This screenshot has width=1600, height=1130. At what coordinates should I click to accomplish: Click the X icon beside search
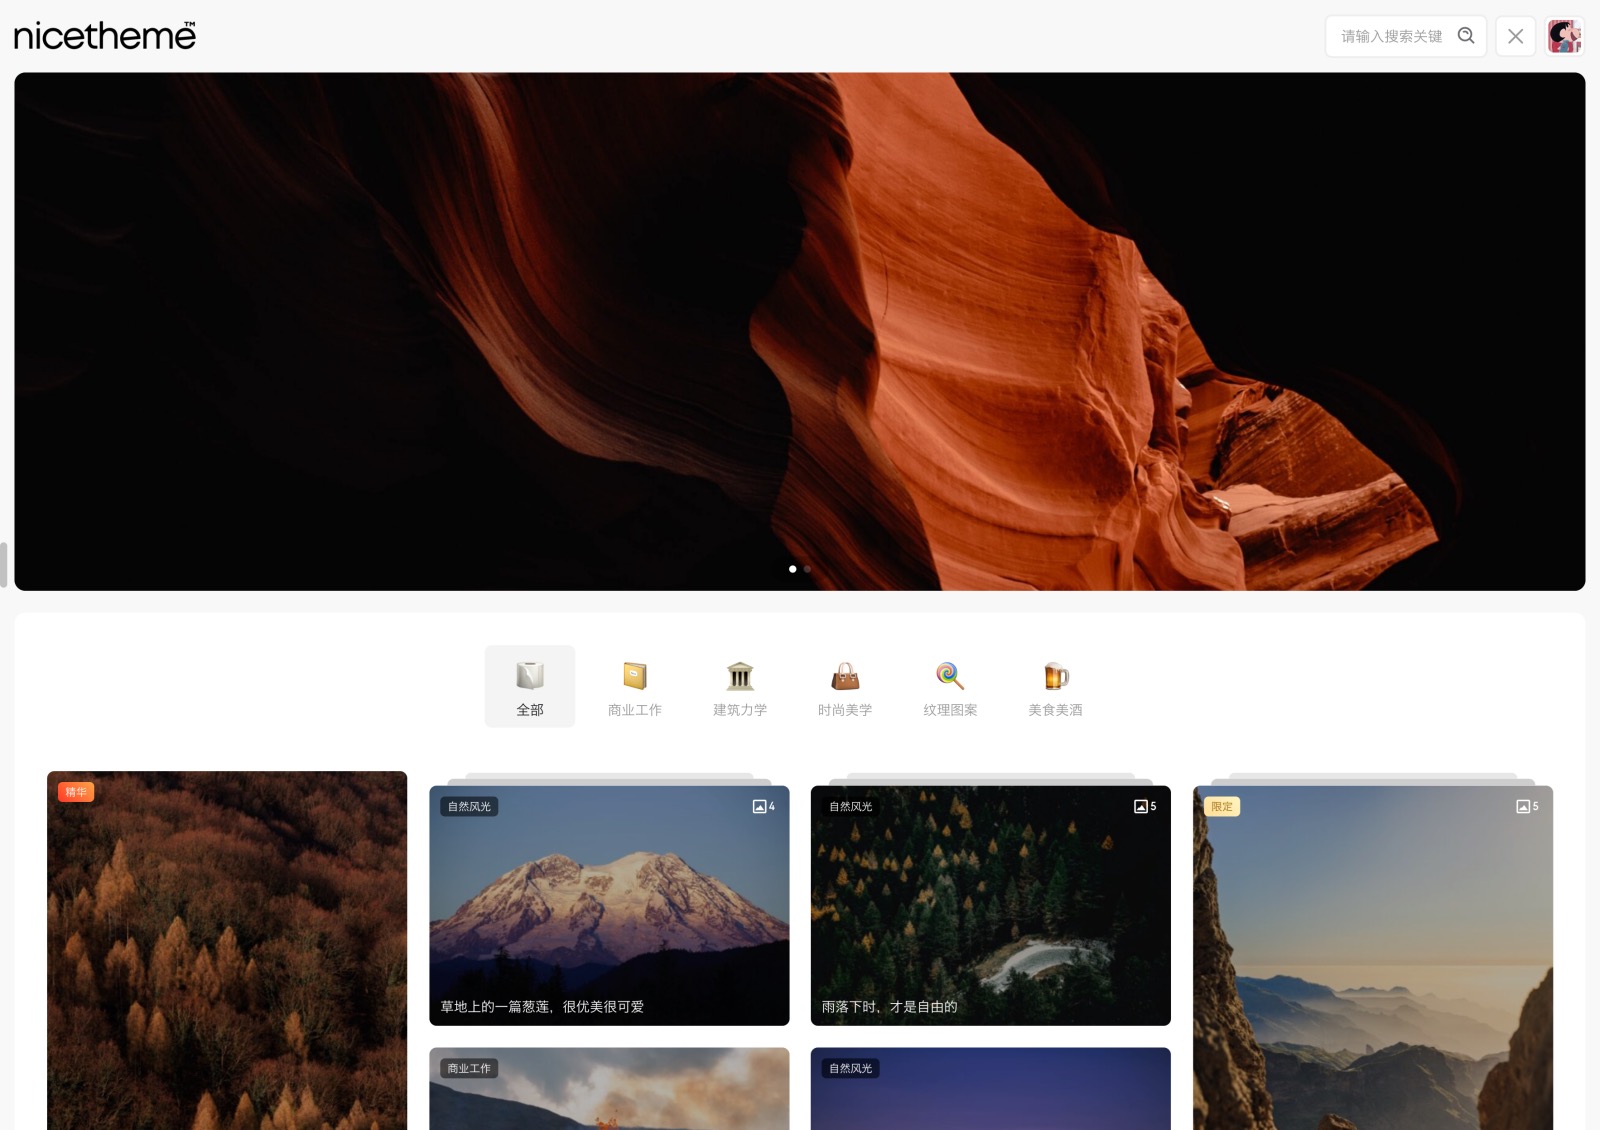click(x=1515, y=36)
